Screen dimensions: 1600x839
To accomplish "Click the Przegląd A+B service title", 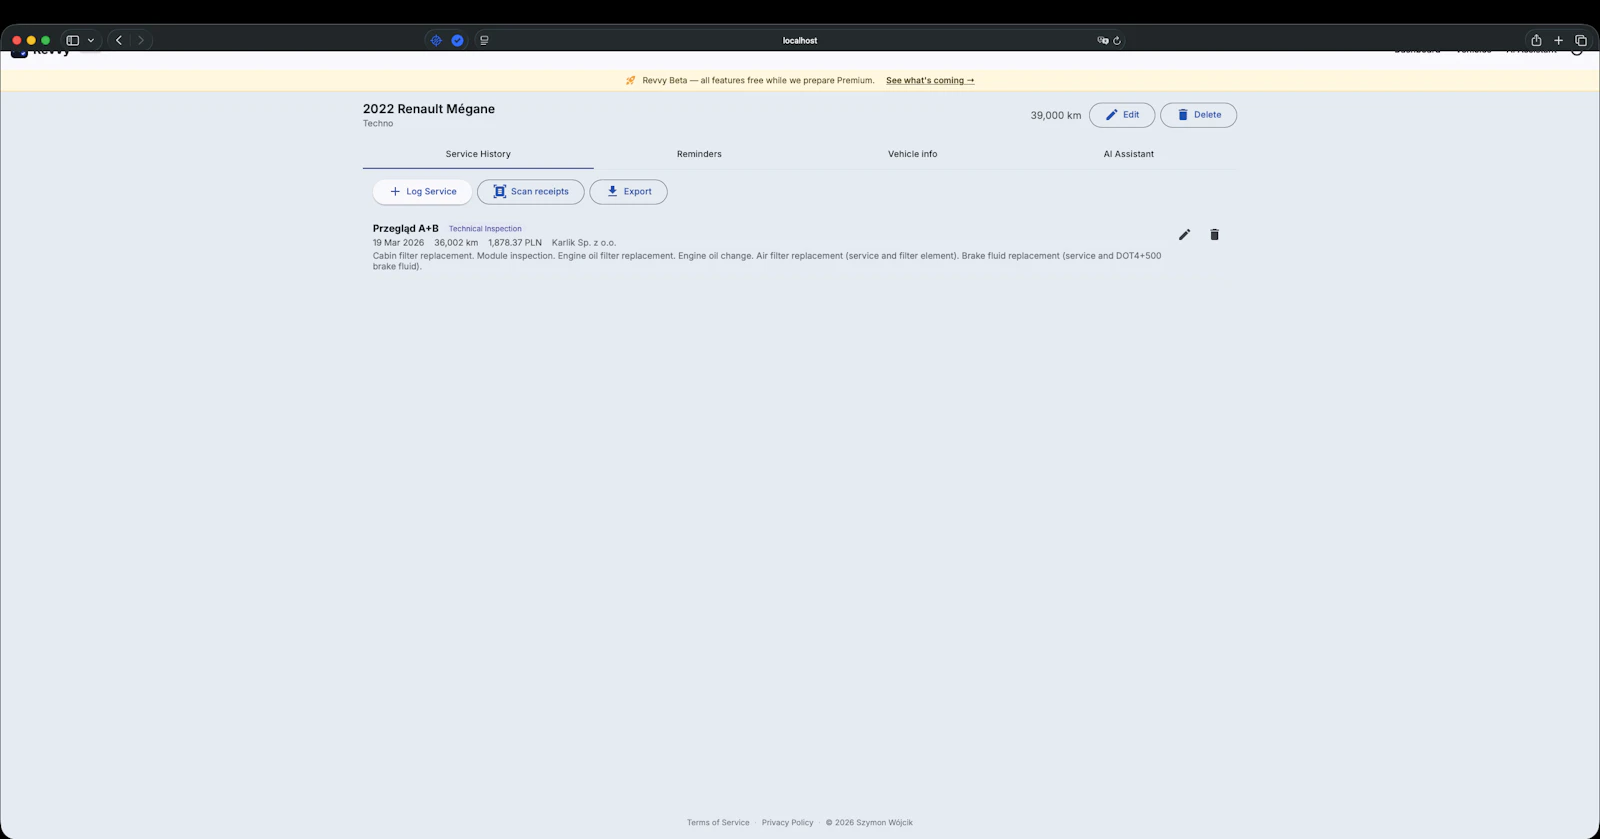I will 406,229.
